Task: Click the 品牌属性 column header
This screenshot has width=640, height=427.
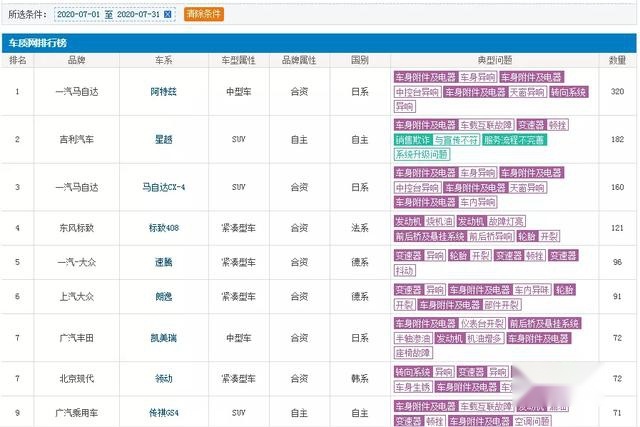Action: 299,60
